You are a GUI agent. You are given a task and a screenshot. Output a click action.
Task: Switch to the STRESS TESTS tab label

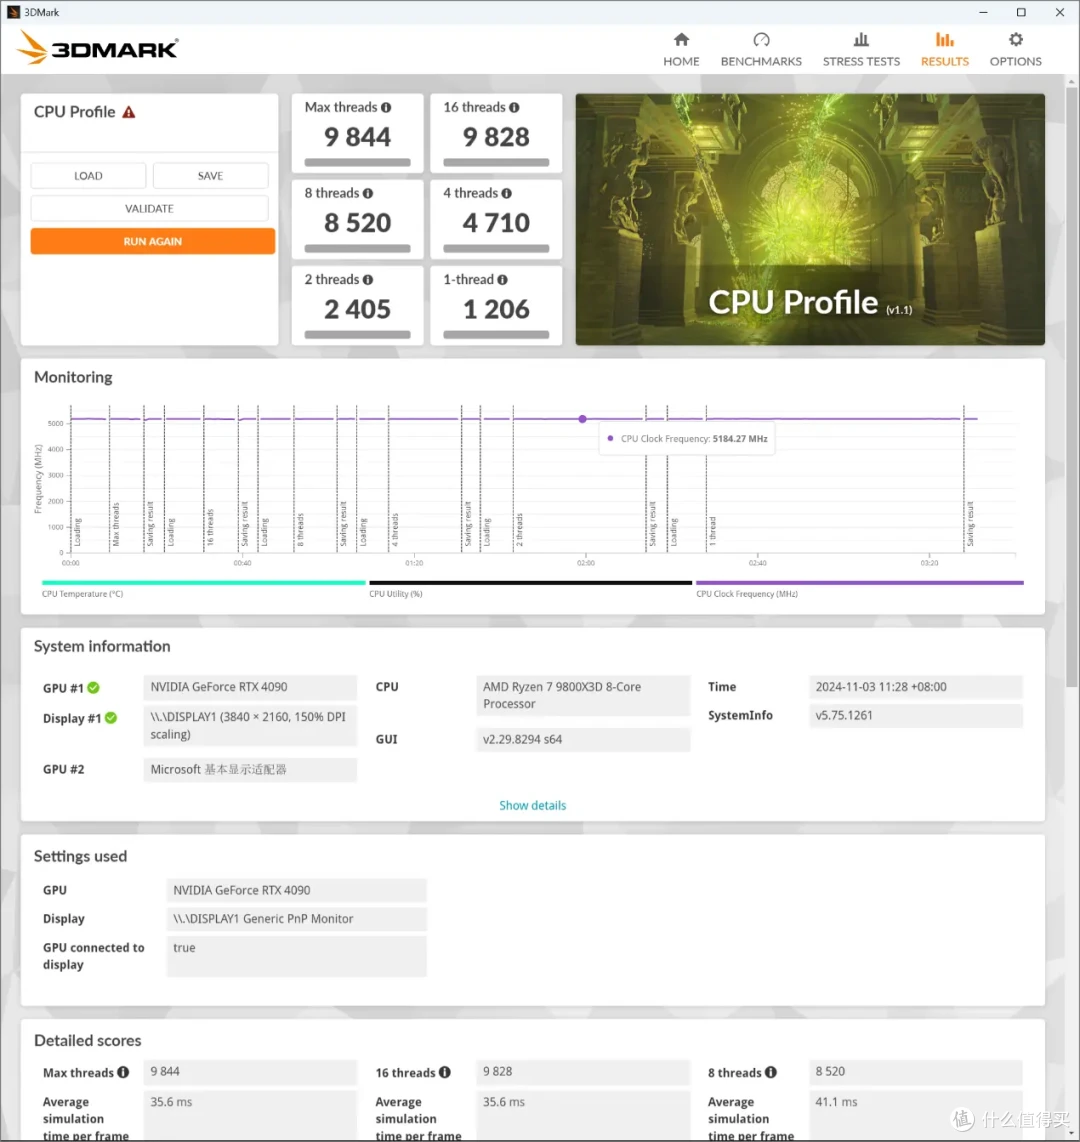pos(861,61)
